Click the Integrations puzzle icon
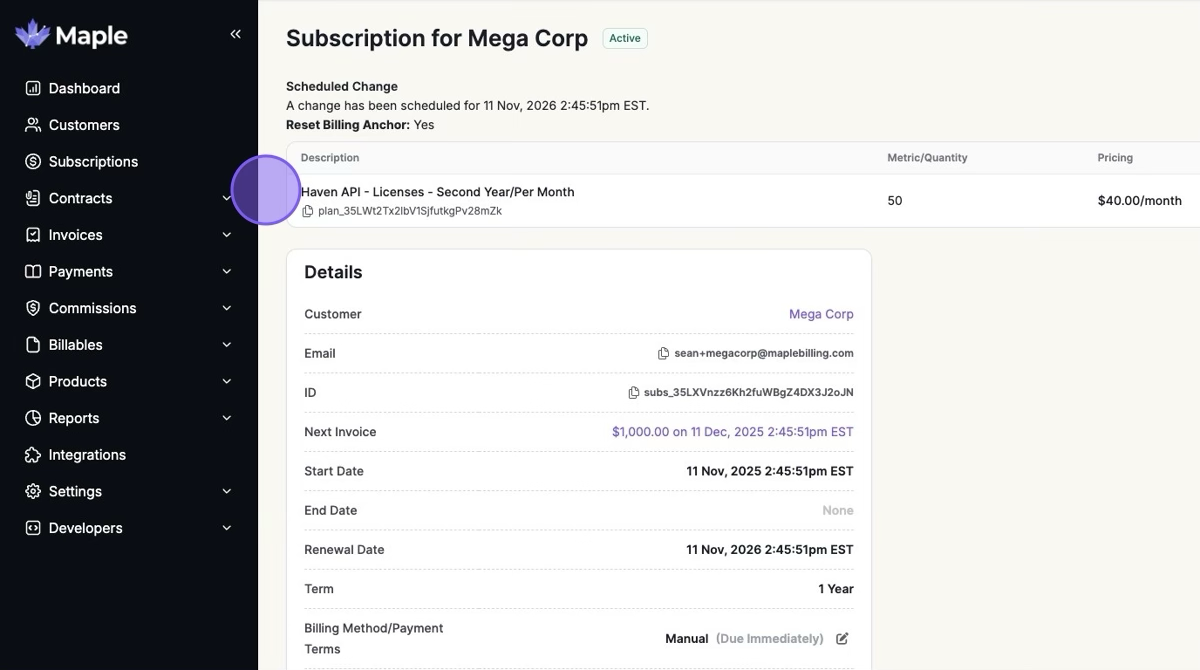Viewport: 1200px width, 670px height. pyautogui.click(x=33, y=455)
